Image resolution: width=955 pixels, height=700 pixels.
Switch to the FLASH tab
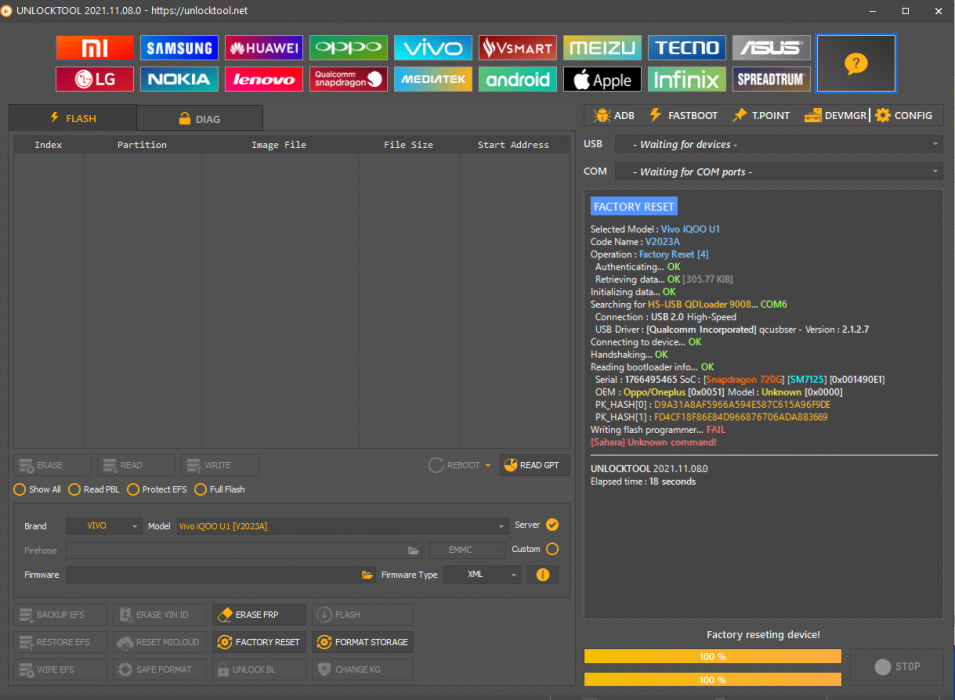pos(72,118)
